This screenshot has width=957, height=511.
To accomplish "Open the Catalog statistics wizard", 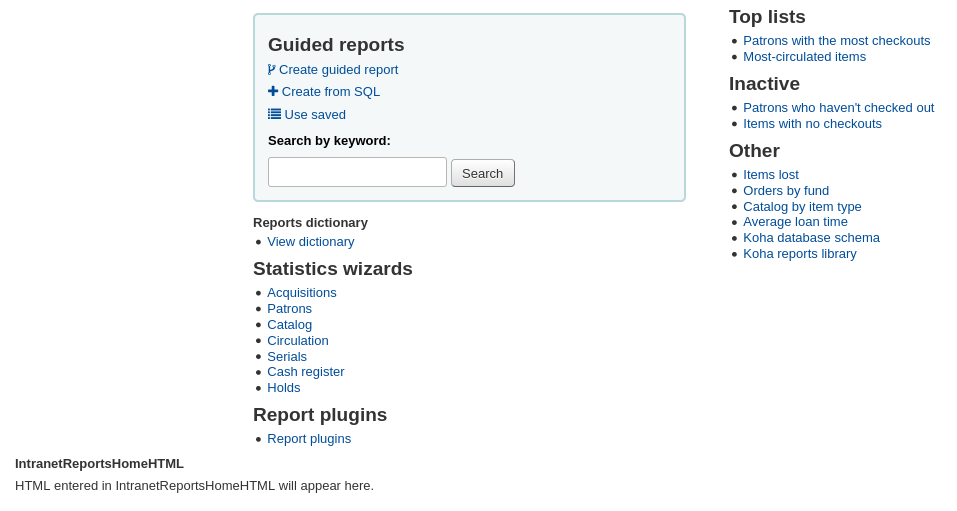I will click(289, 325).
